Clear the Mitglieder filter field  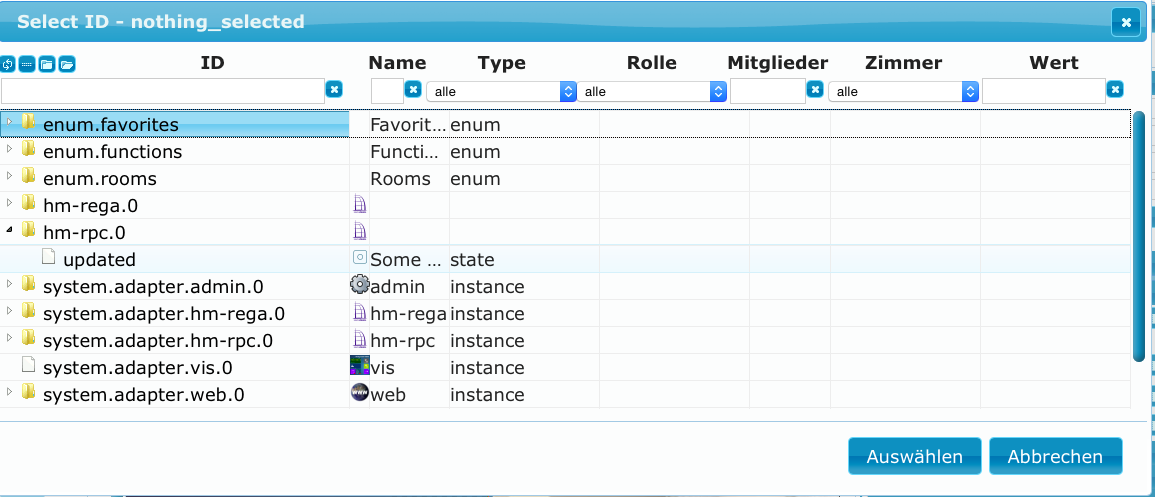point(815,90)
